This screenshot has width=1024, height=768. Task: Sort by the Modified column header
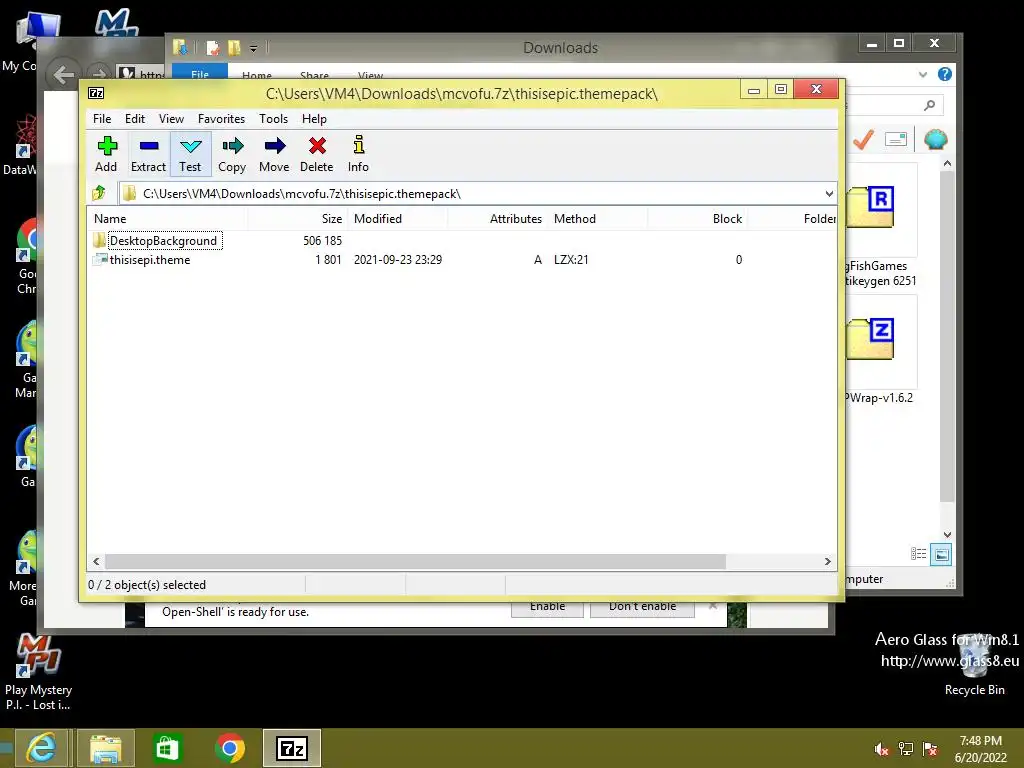398,219
